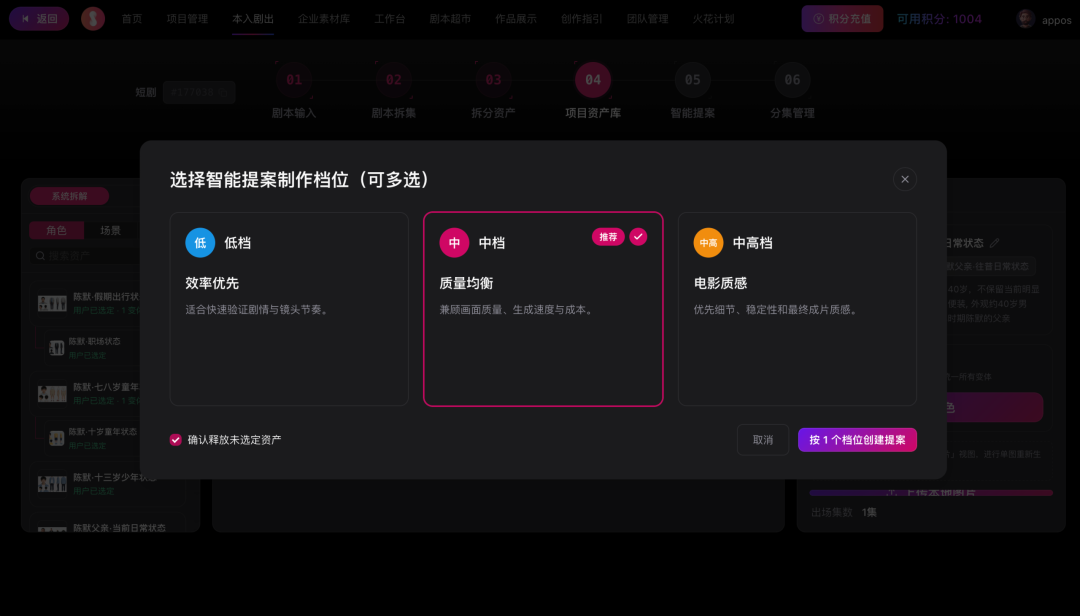
Task: Open the 积分充值 recharge button
Action: tap(842, 19)
